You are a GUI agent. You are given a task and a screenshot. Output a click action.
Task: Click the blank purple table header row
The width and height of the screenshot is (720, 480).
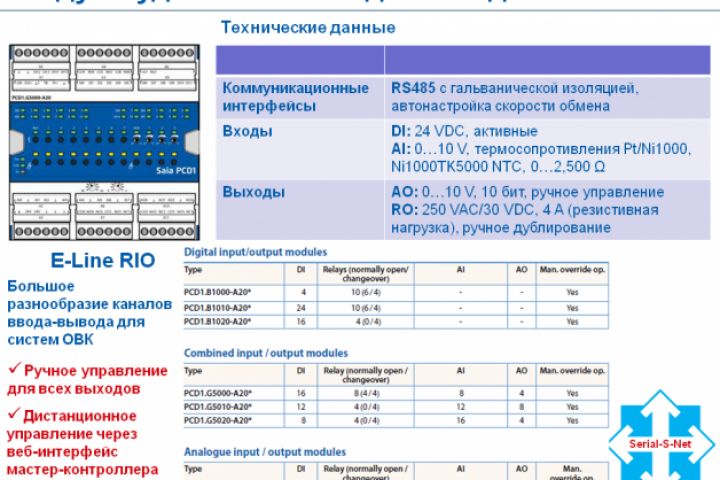pos(463,60)
